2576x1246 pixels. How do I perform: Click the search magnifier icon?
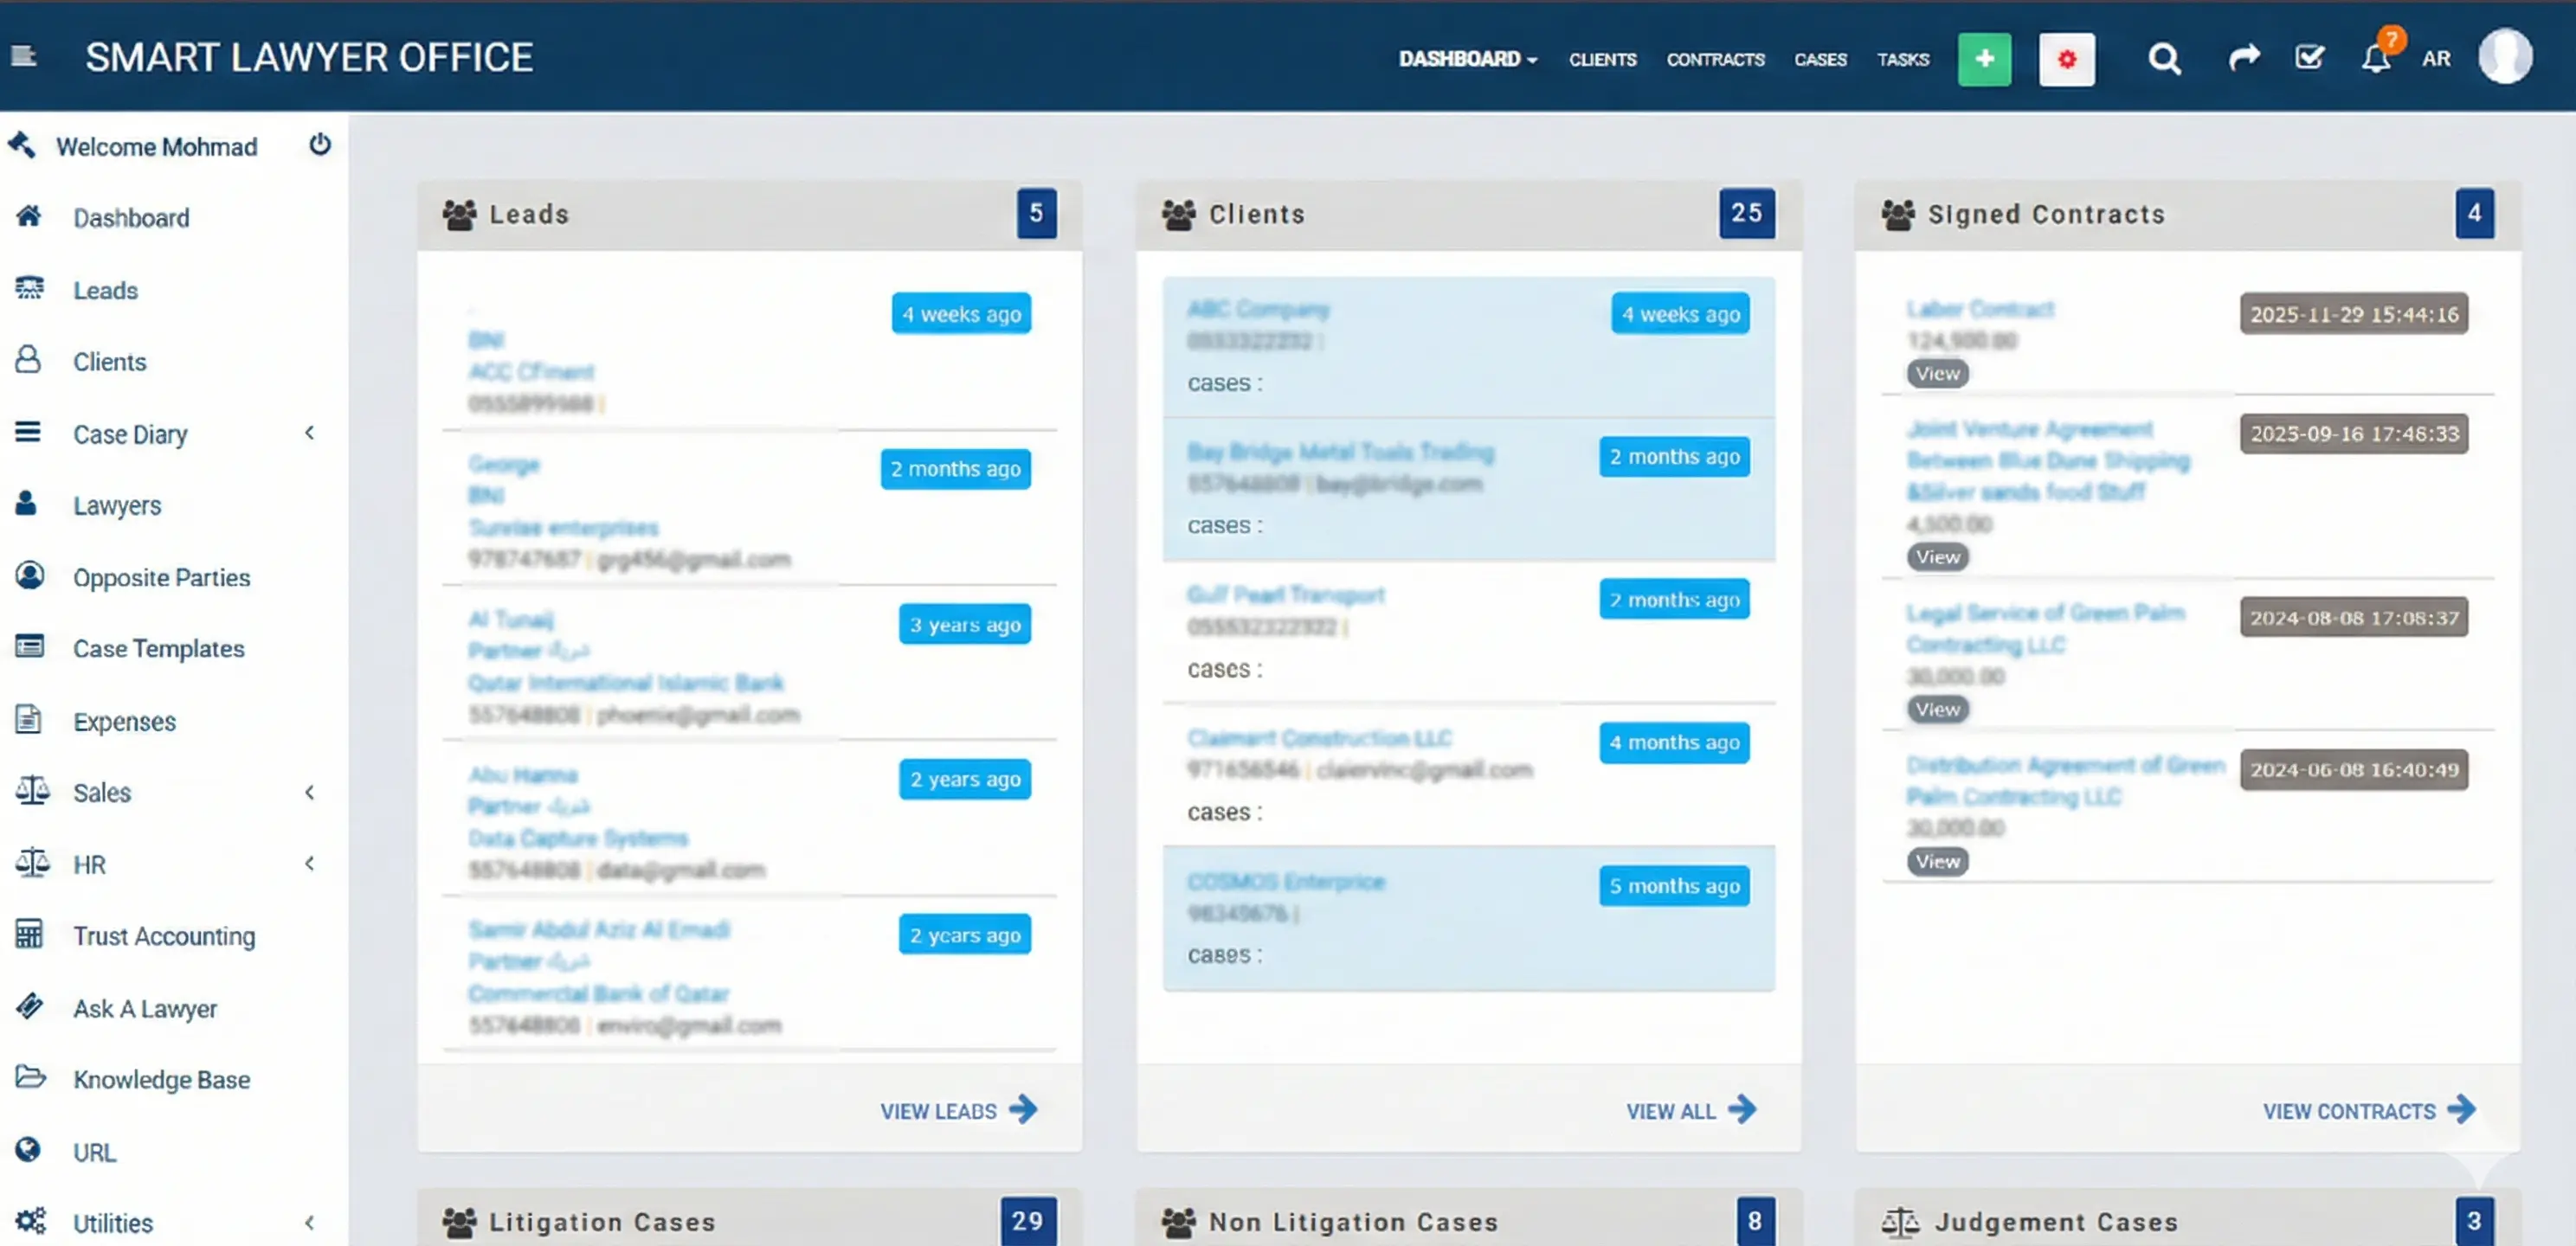2163,59
